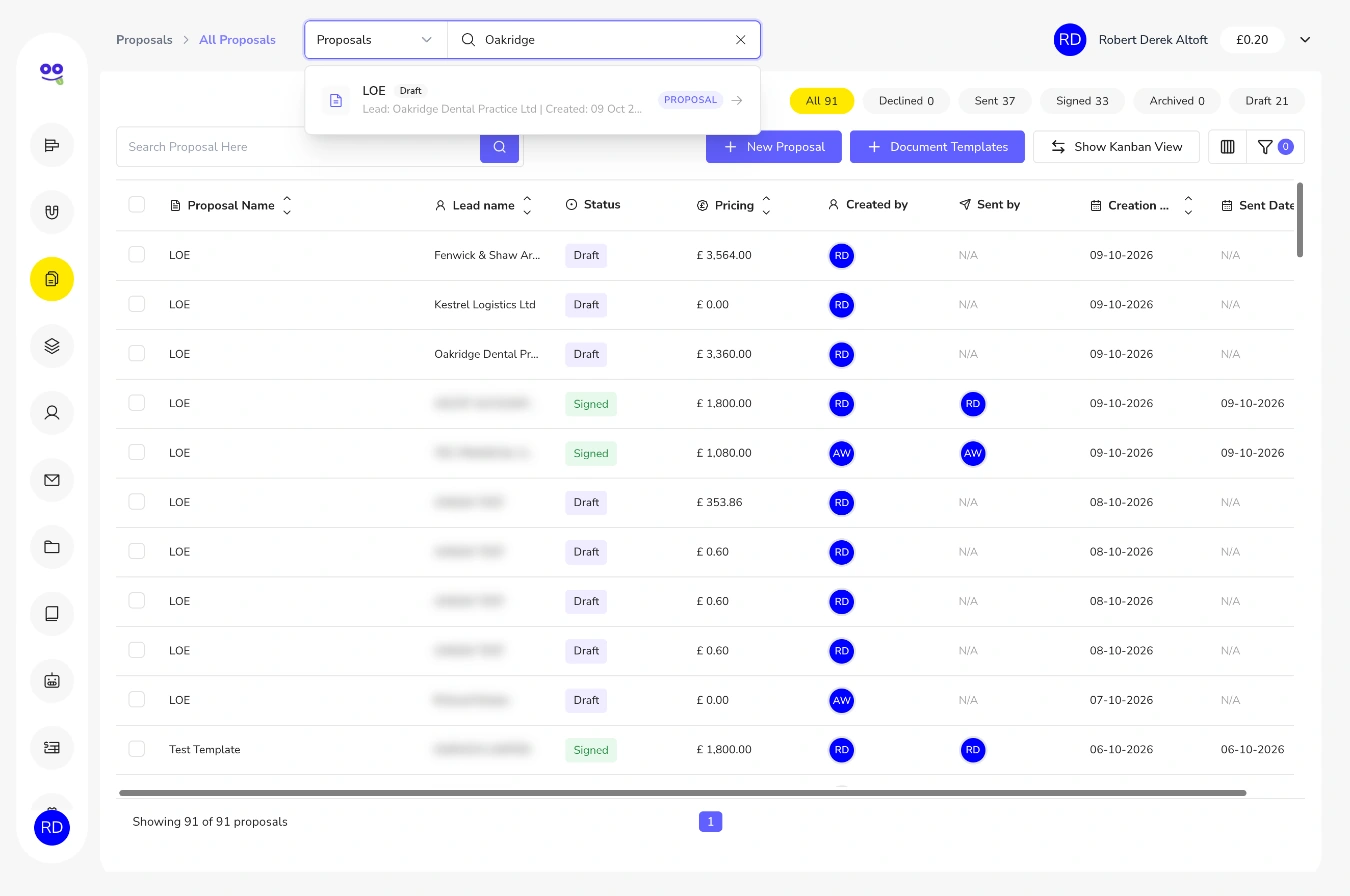The height and width of the screenshot is (896, 1350).
Task: Tick the checkbox for the £ 353.86 row
Action: pyautogui.click(x=137, y=502)
